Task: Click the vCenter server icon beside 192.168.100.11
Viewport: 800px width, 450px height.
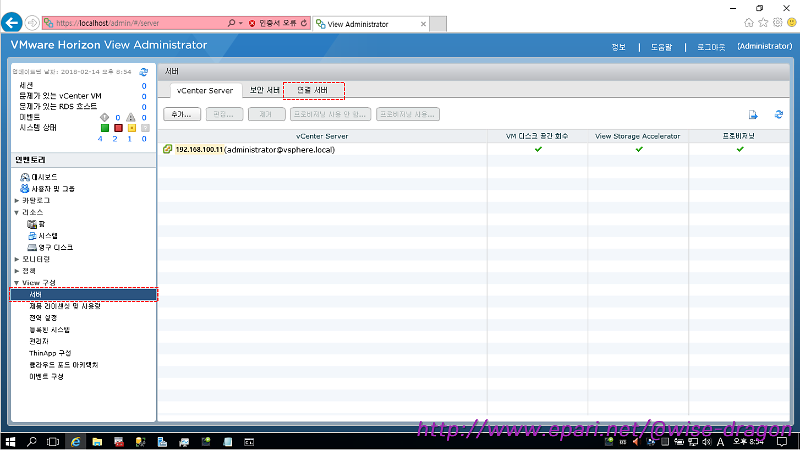Action: [x=167, y=149]
